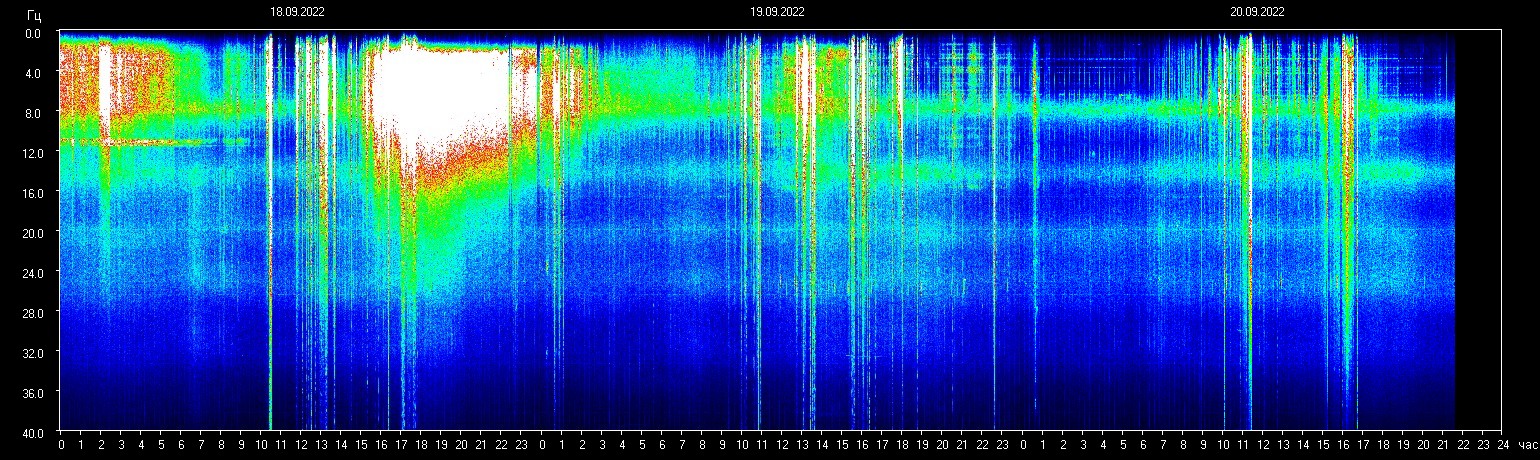
Task: Click the 20.09.2022 date label
Action: tap(1257, 12)
